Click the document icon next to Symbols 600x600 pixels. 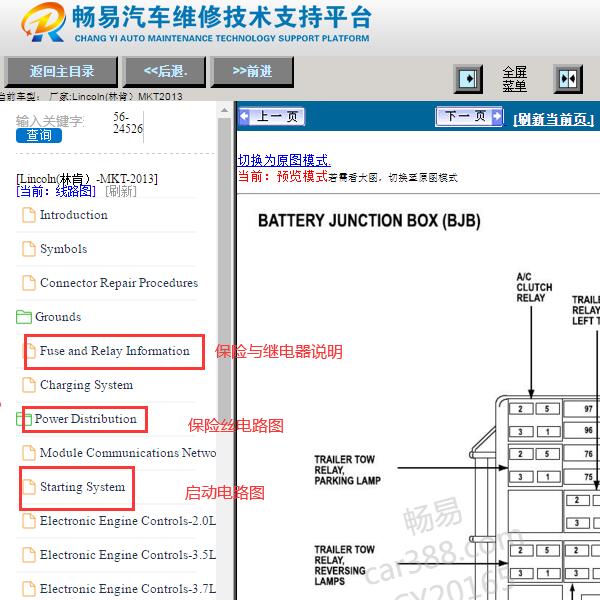(x=29, y=249)
